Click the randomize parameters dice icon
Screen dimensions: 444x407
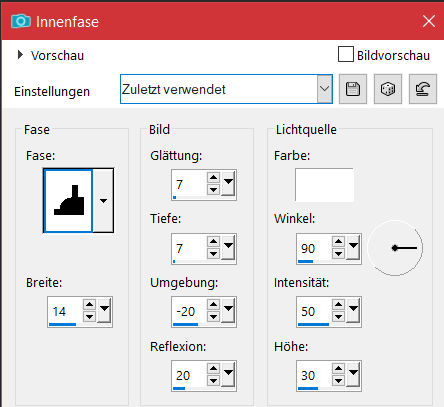388,89
